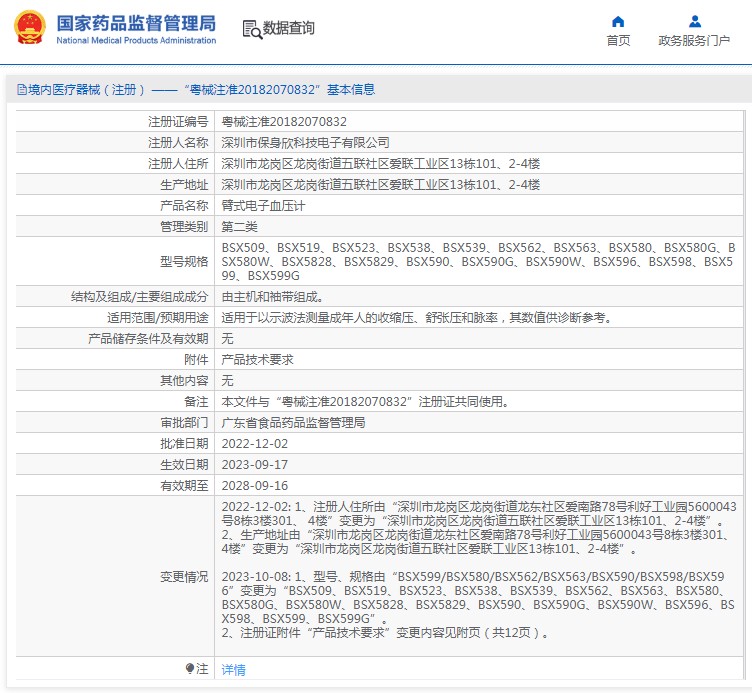
Task: Click the lightbulb icon beside 注
Action: (x=190, y=668)
